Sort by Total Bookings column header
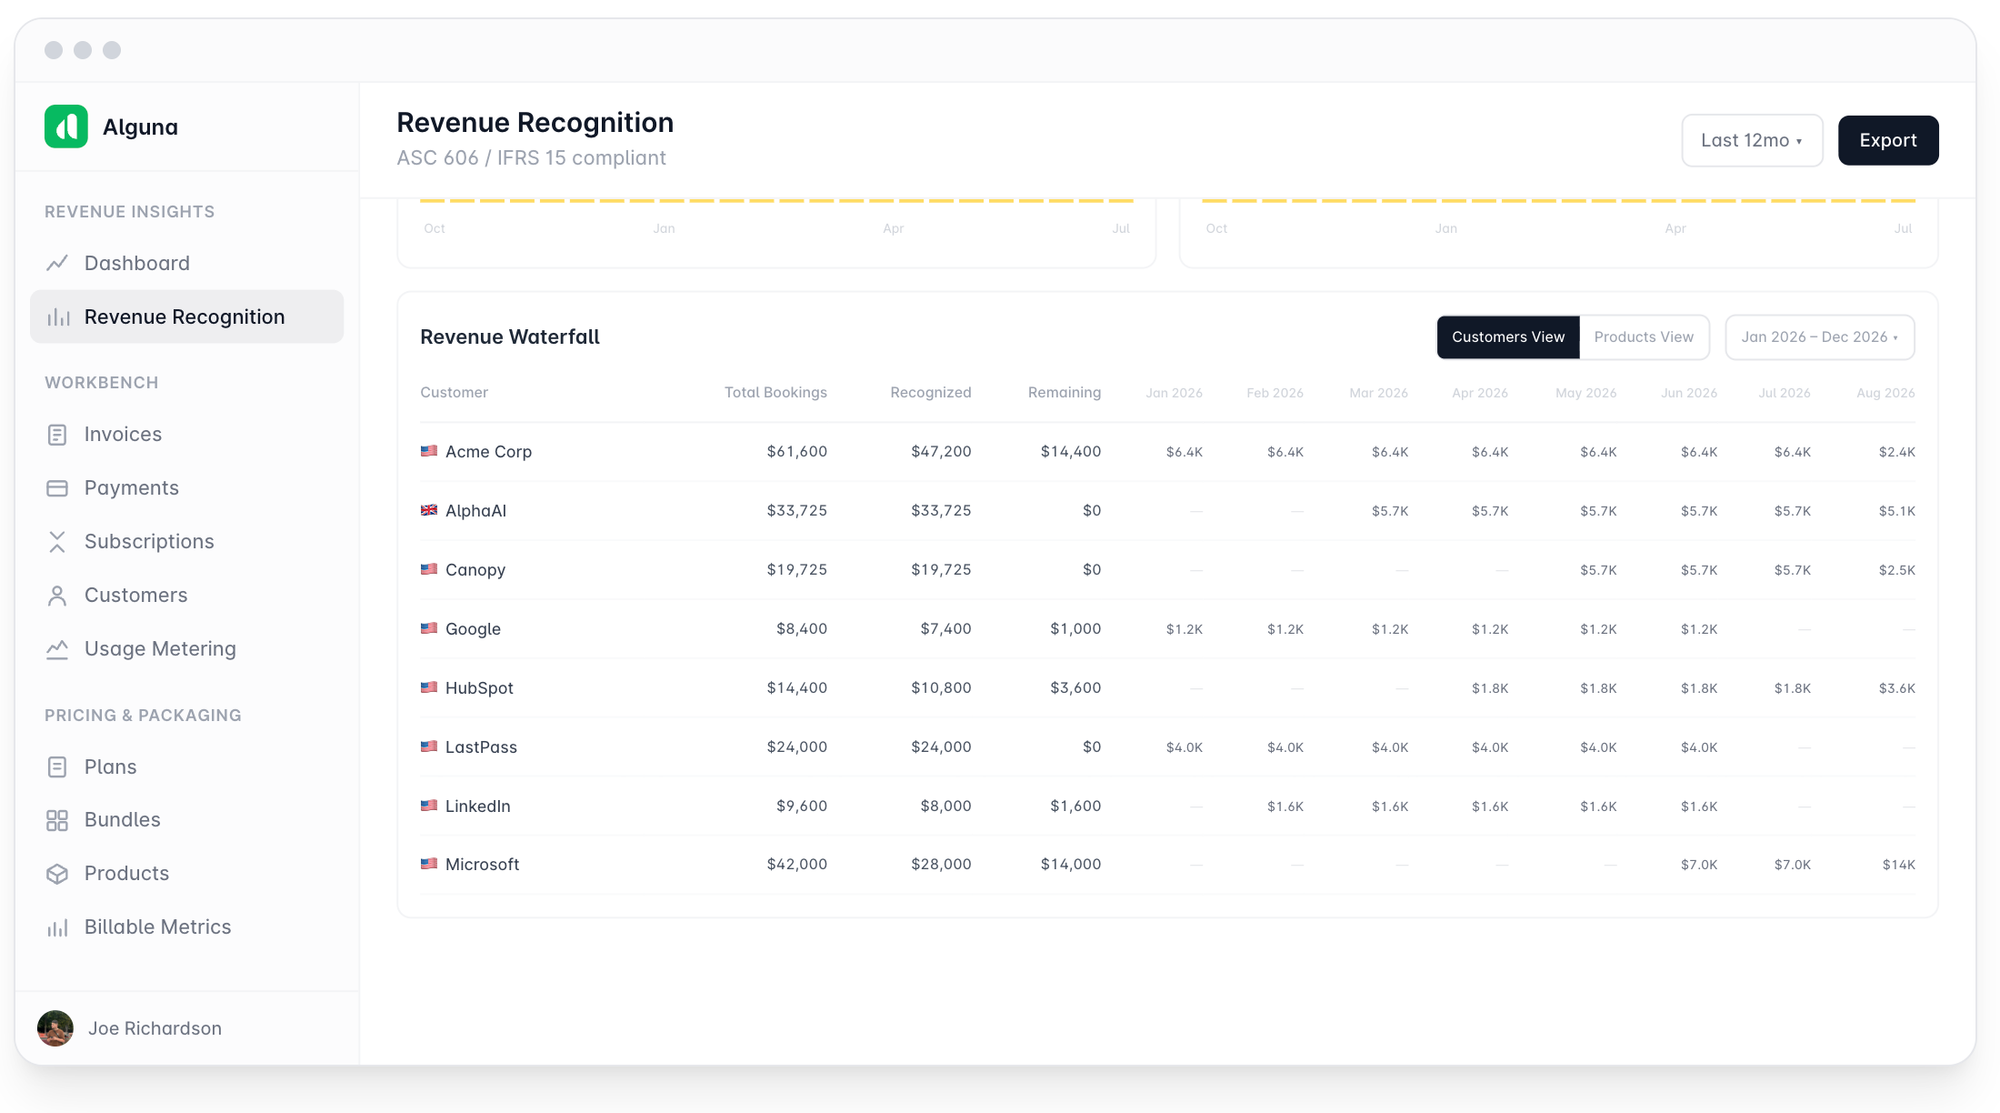The width and height of the screenshot is (2000, 1113). [x=775, y=392]
